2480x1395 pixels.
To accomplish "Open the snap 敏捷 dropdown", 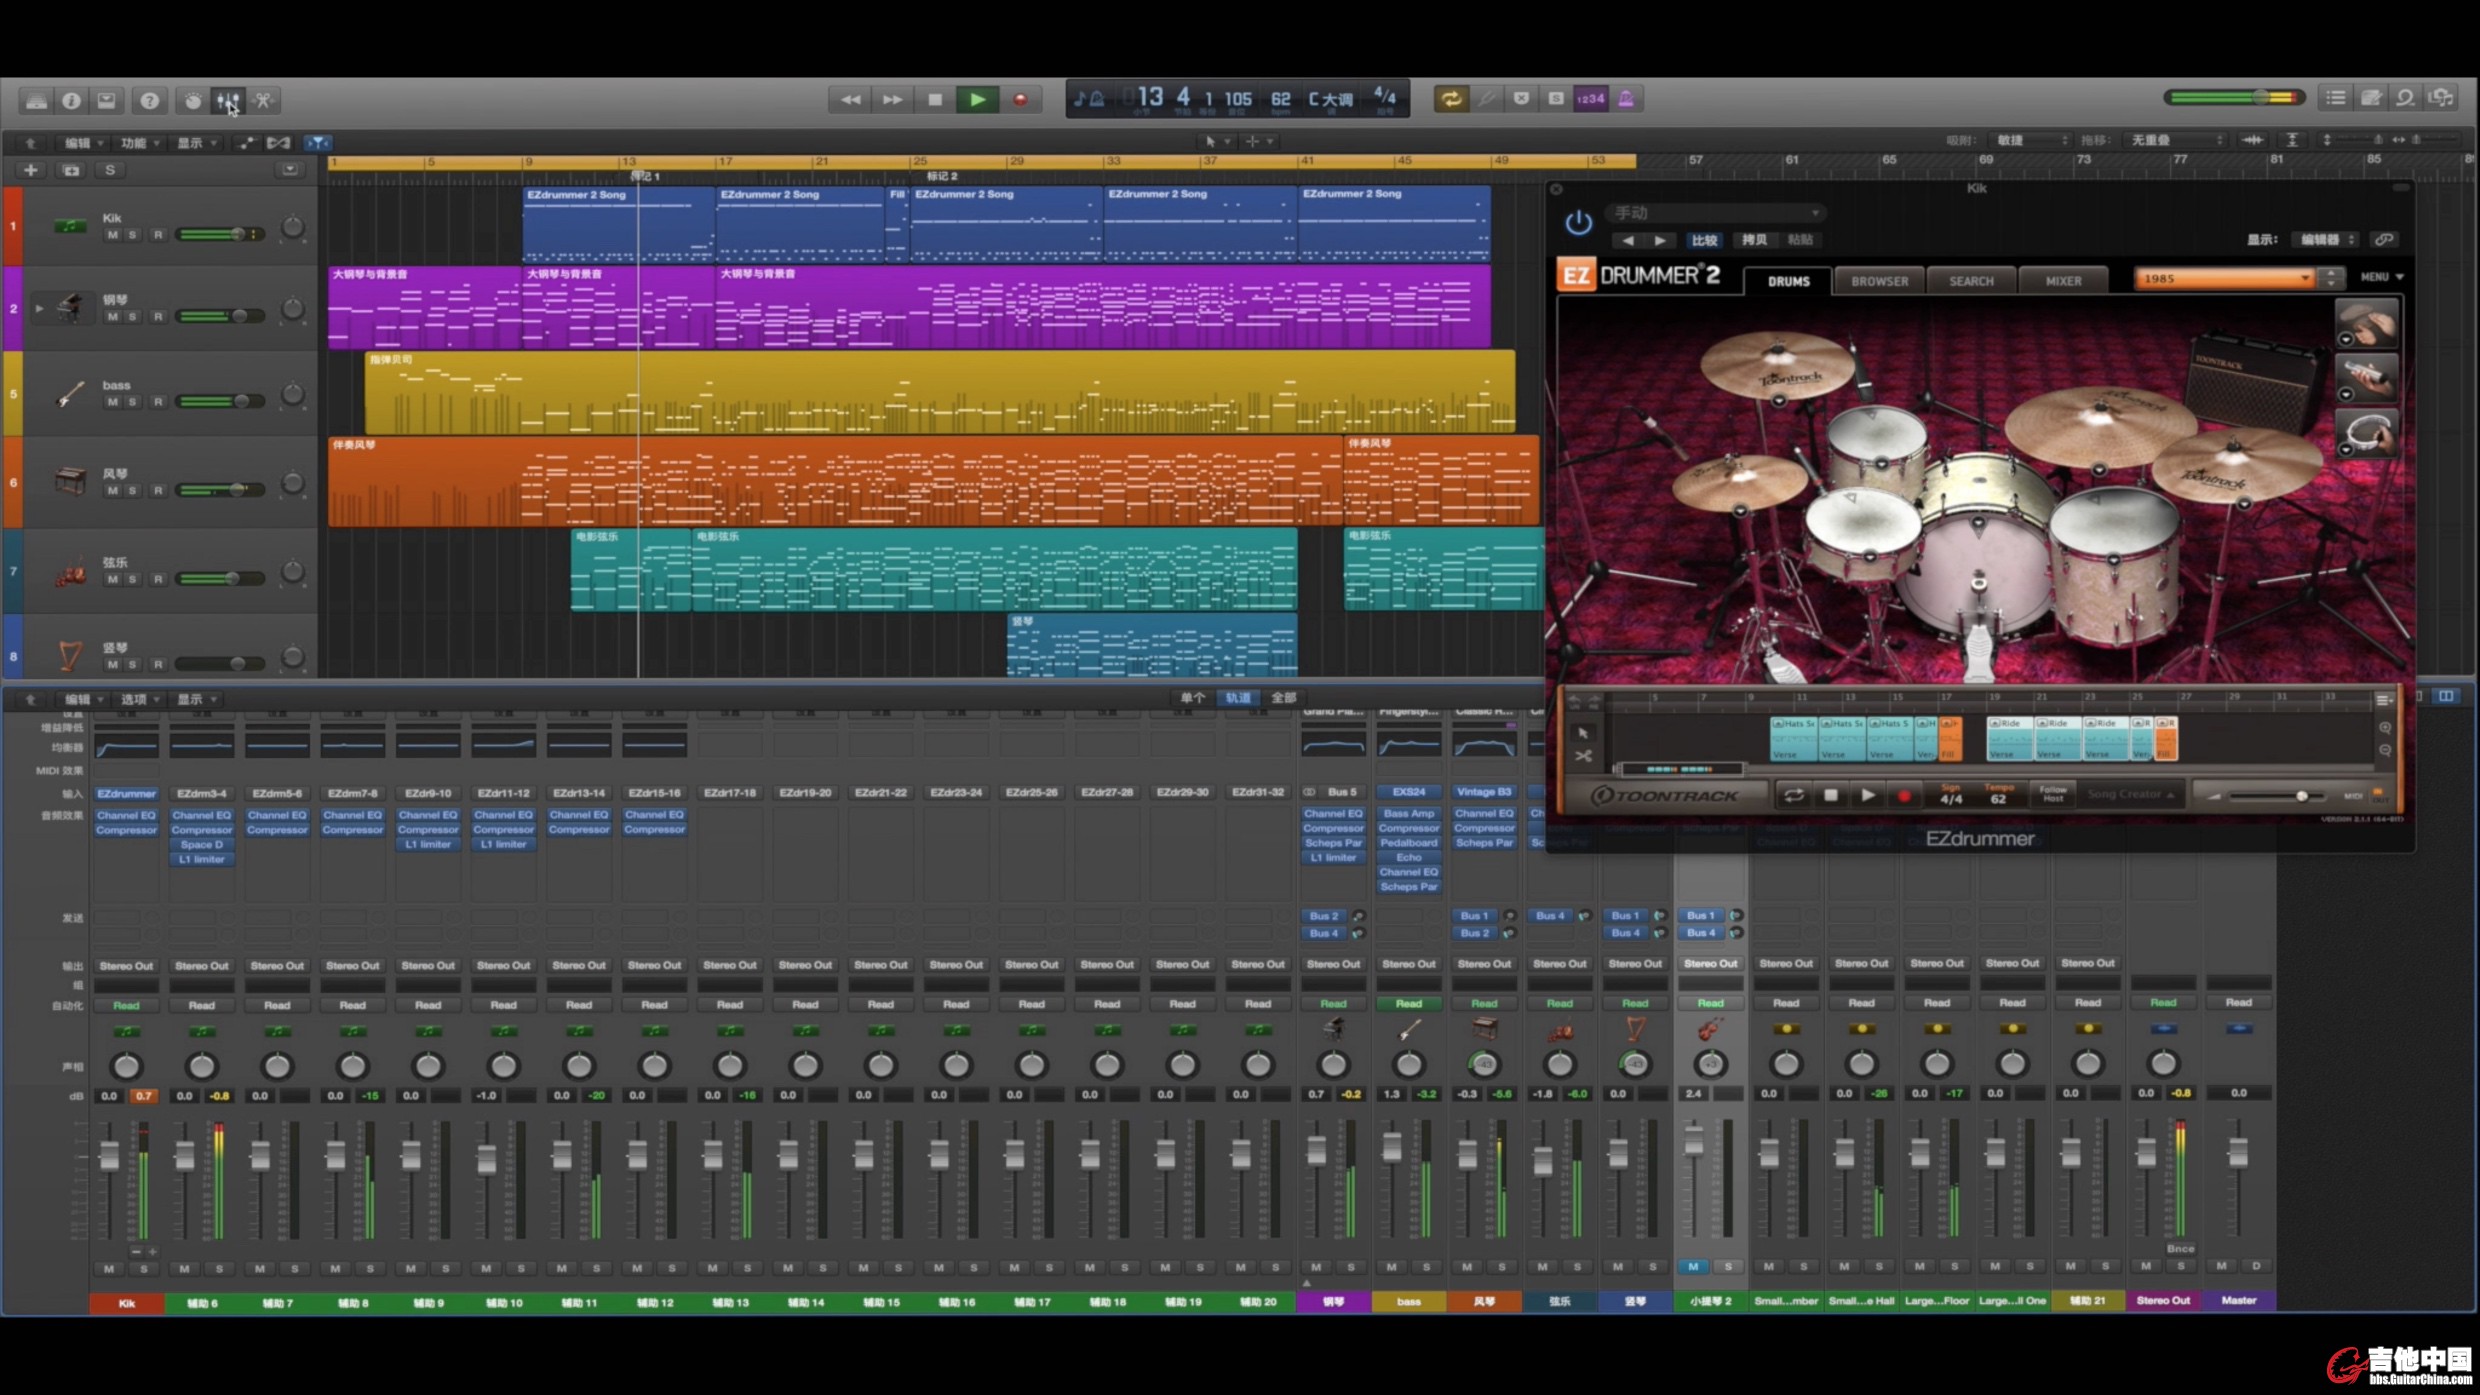I will pos(2030,141).
